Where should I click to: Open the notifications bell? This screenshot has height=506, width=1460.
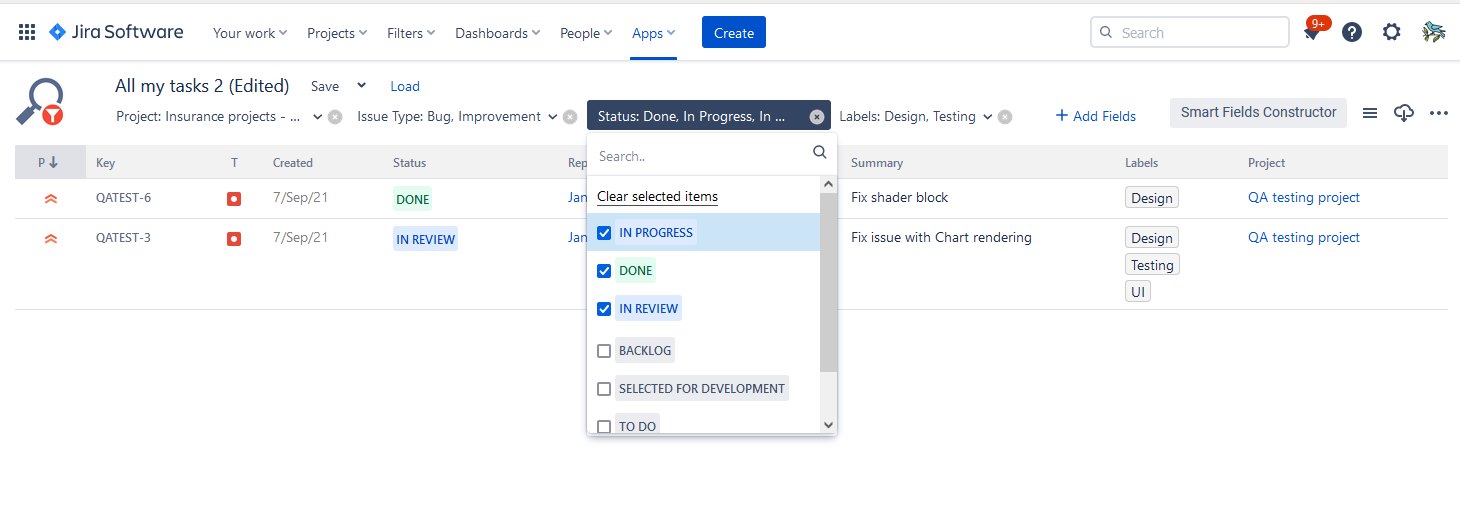(1311, 33)
